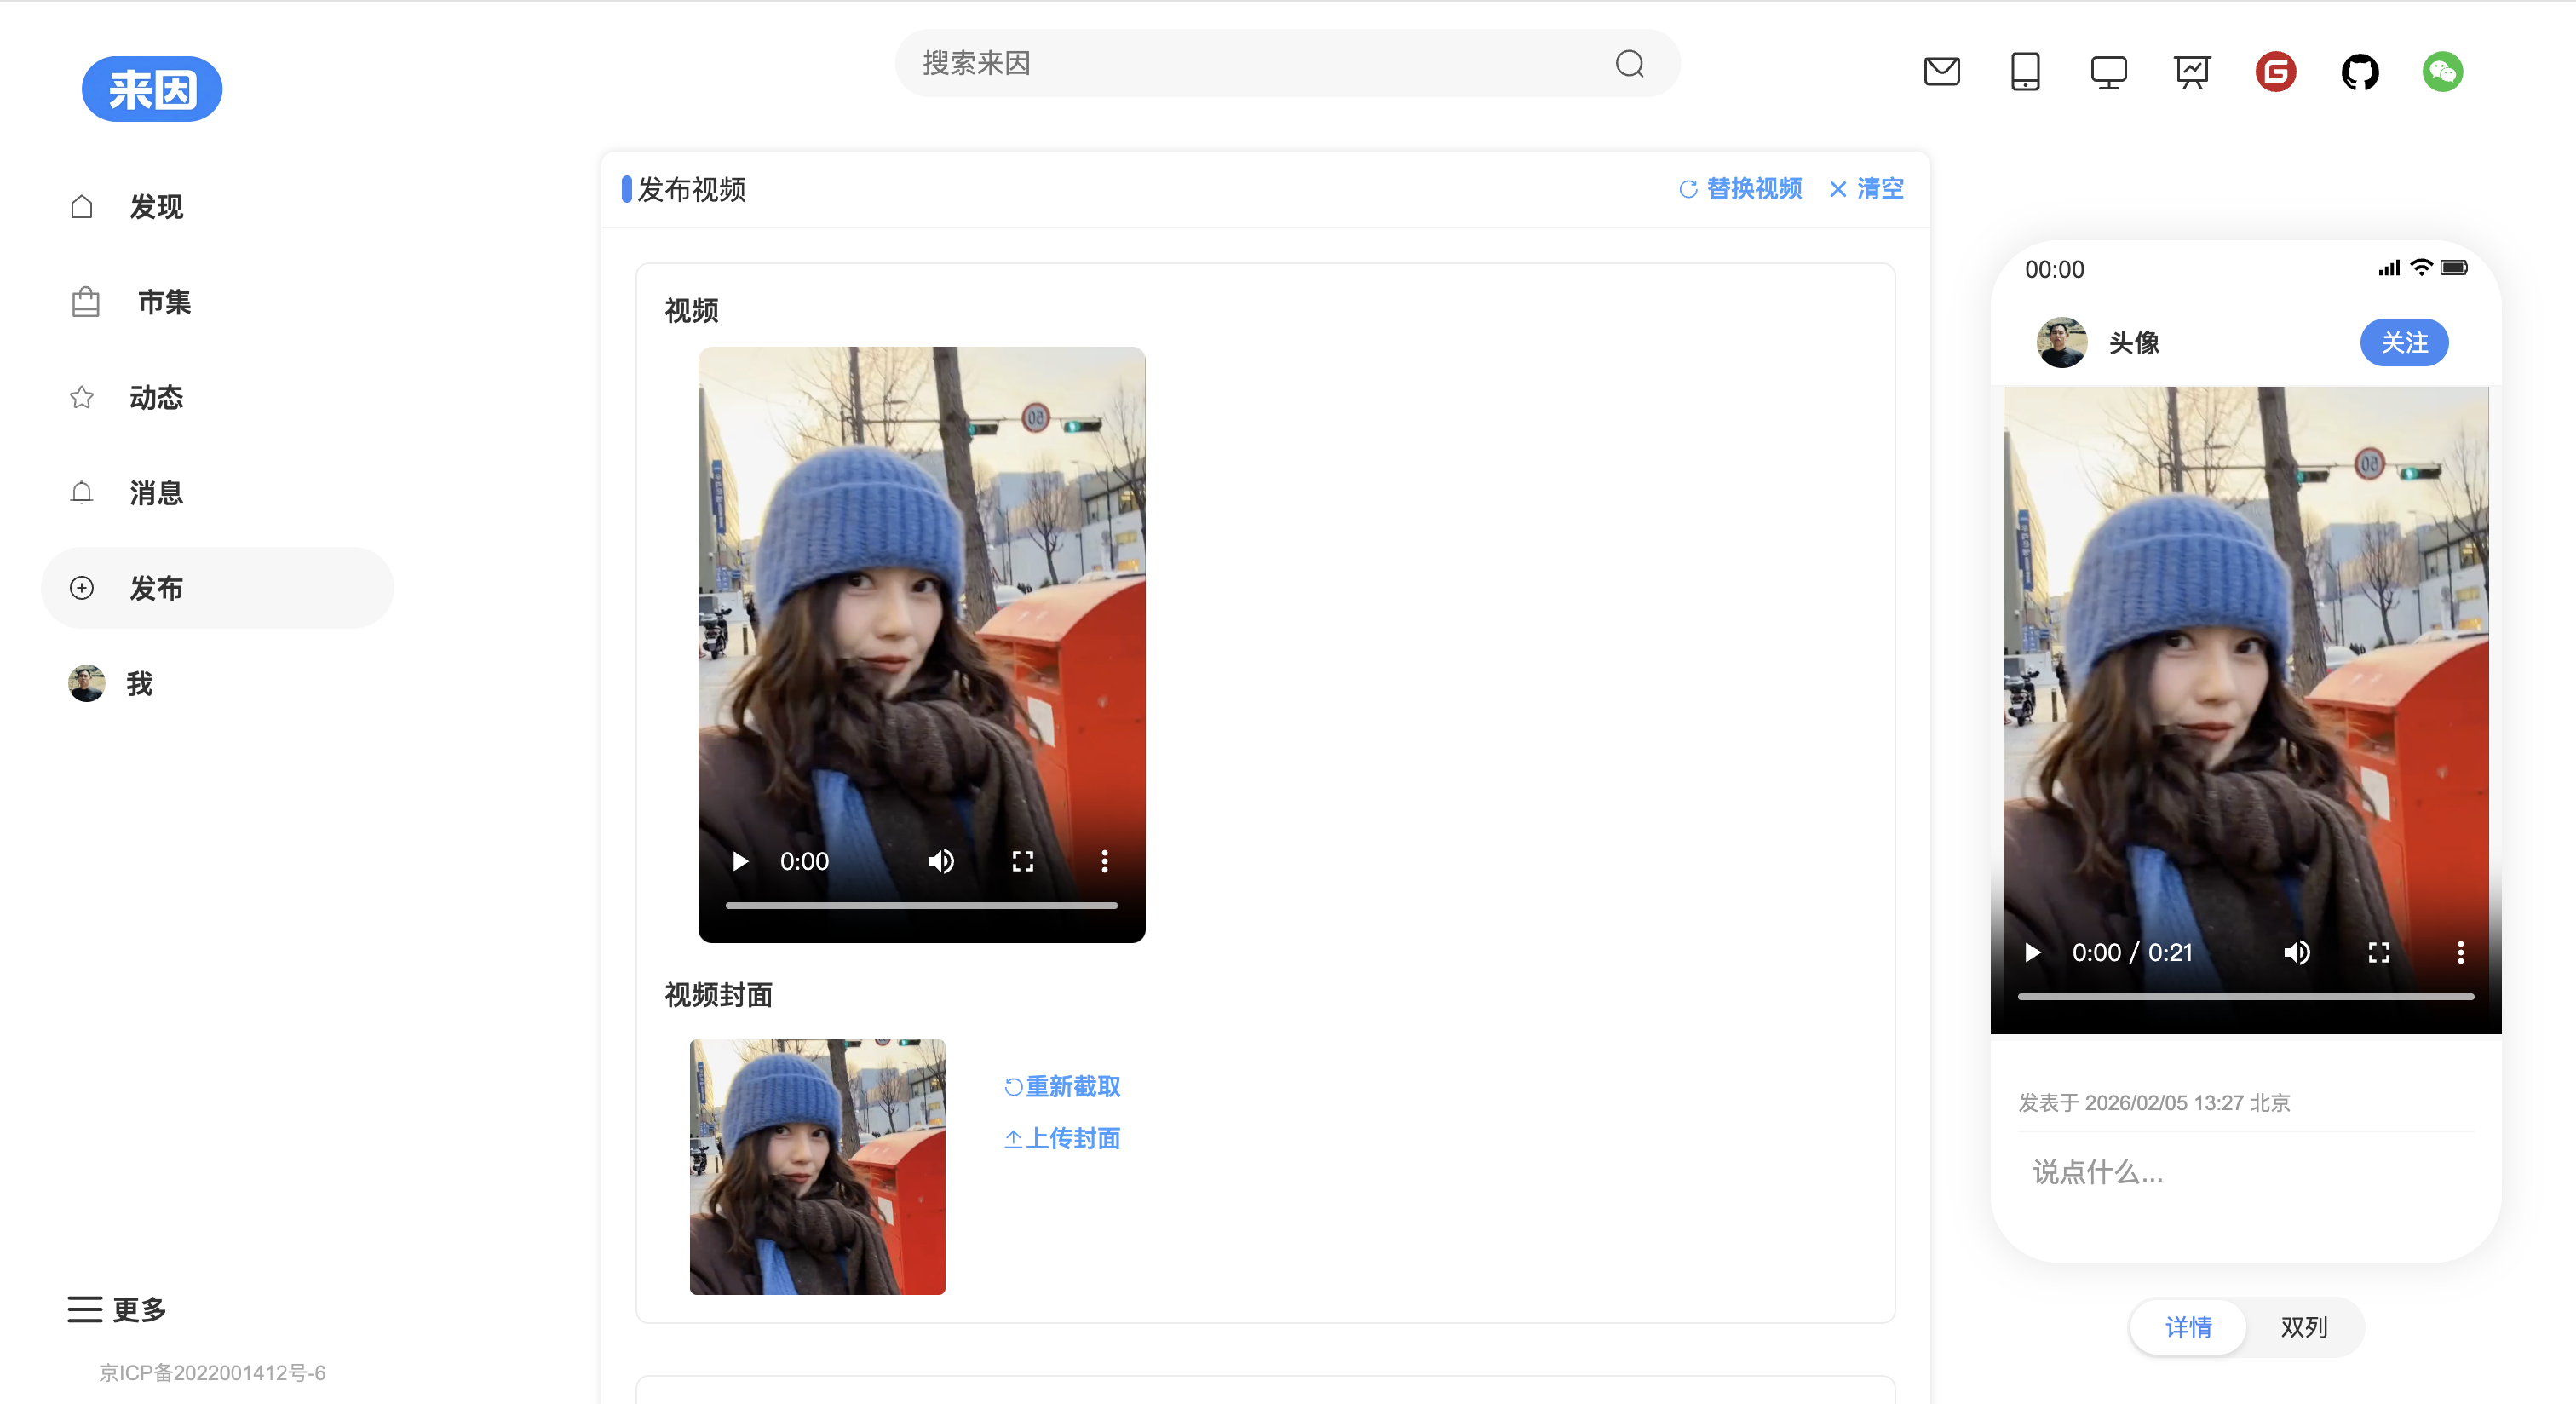
Task: Open more options on phone preview video
Action: (2460, 952)
